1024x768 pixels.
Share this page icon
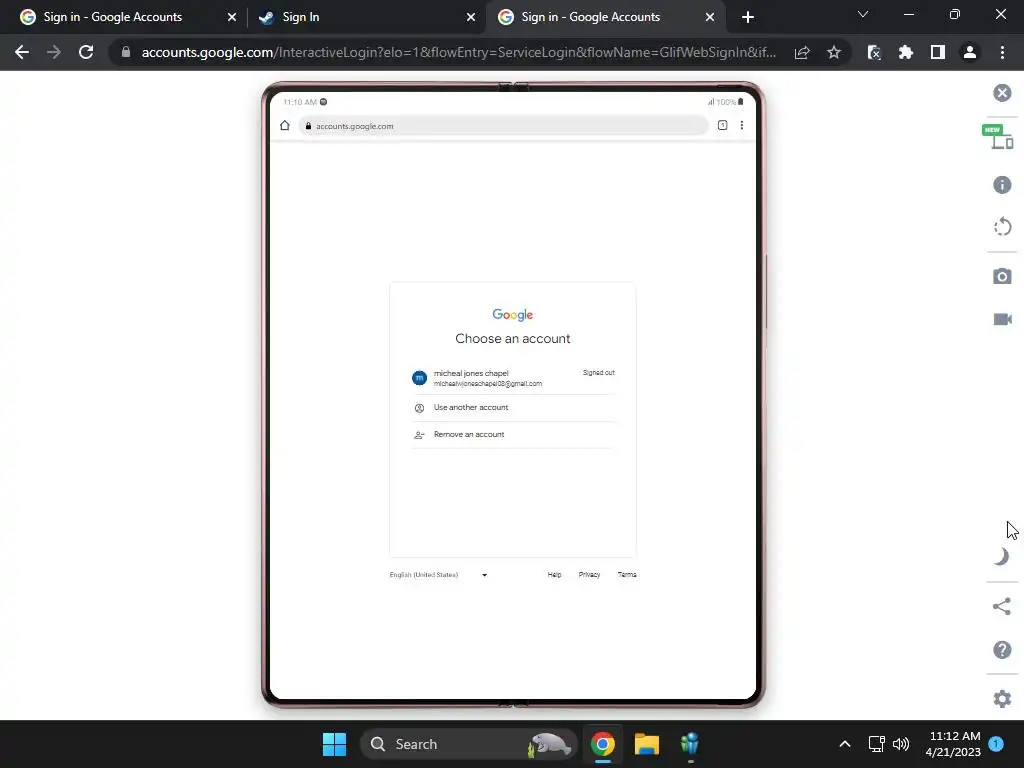click(802, 52)
